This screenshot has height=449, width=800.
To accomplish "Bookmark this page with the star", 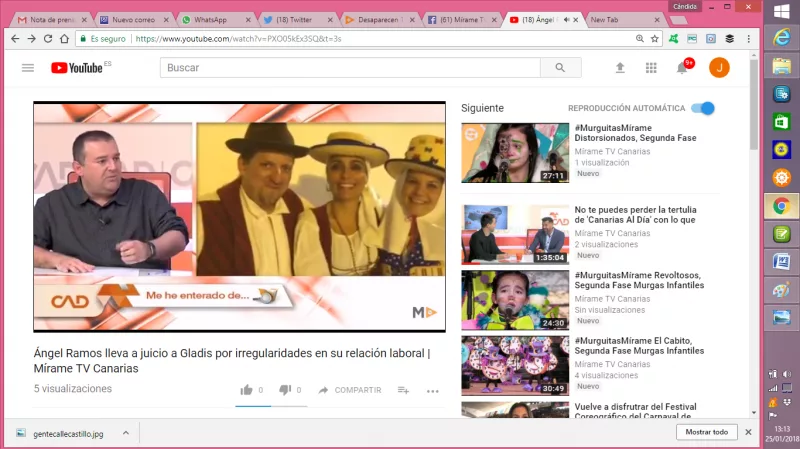I will (655, 39).
